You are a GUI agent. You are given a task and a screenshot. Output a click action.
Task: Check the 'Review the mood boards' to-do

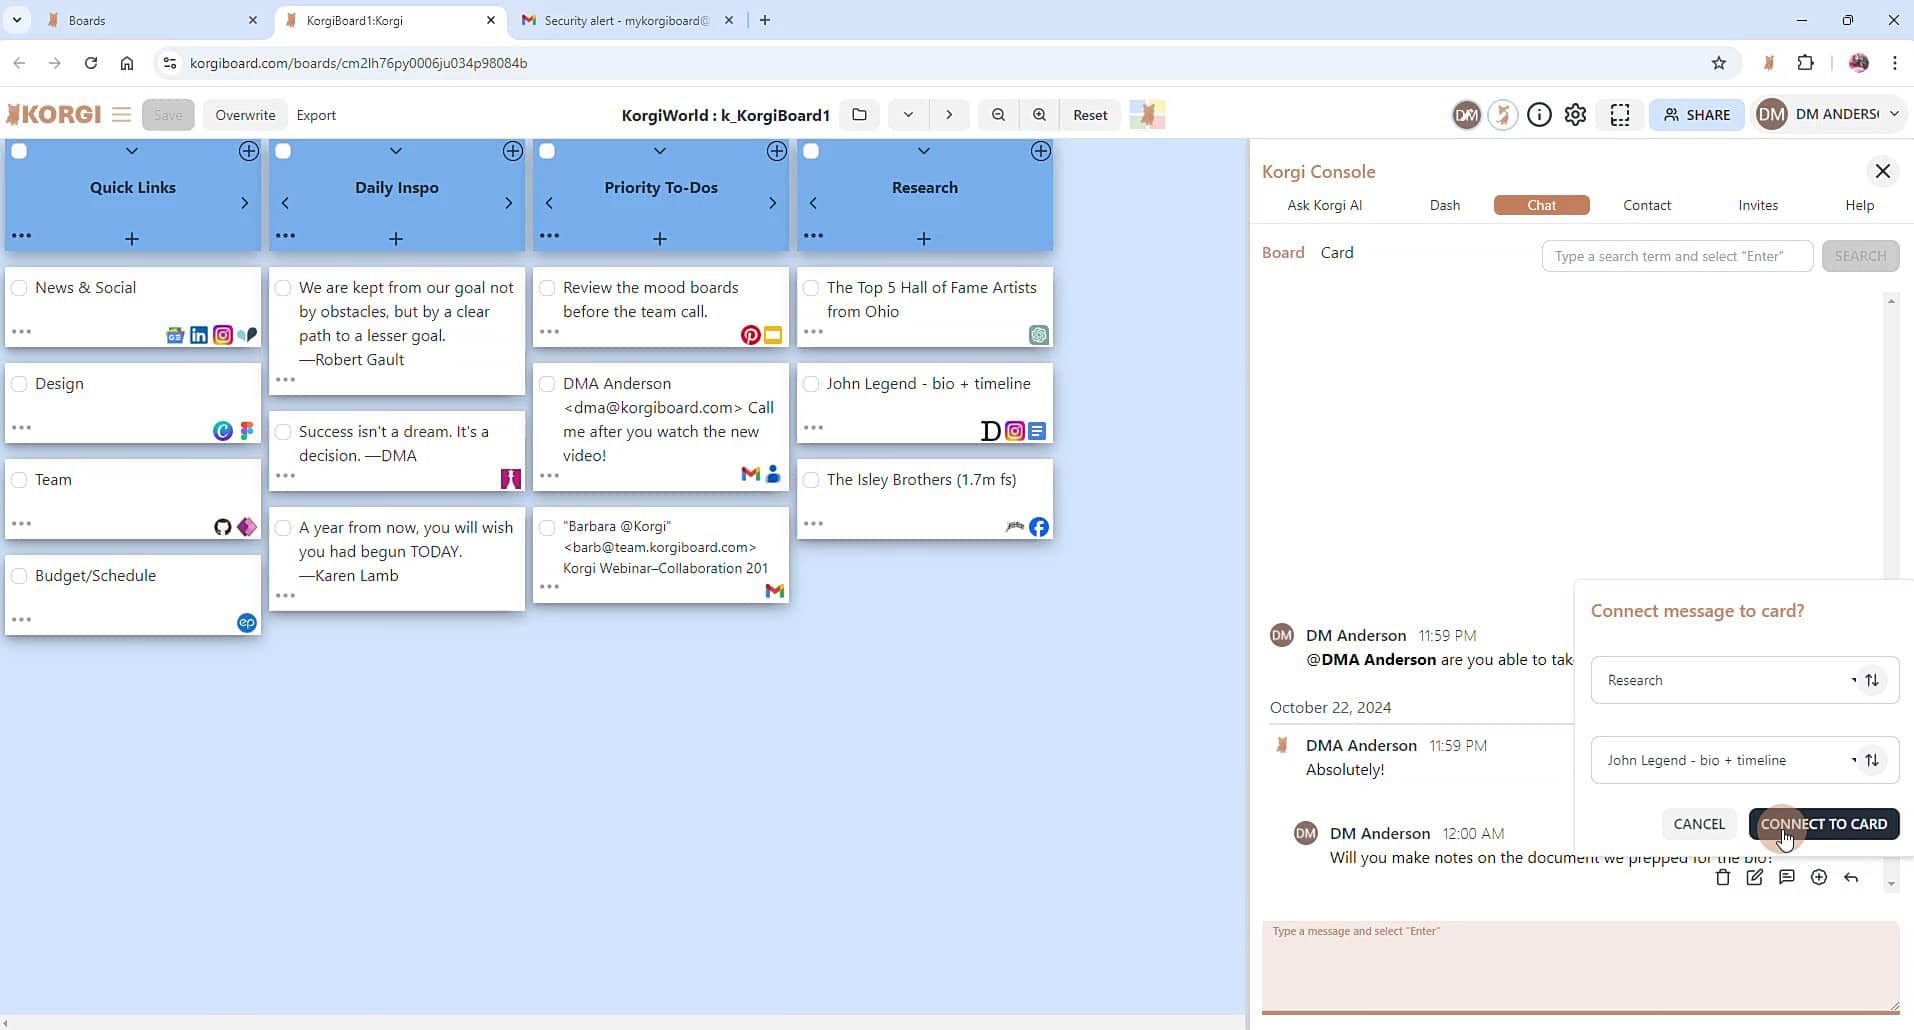(x=547, y=288)
